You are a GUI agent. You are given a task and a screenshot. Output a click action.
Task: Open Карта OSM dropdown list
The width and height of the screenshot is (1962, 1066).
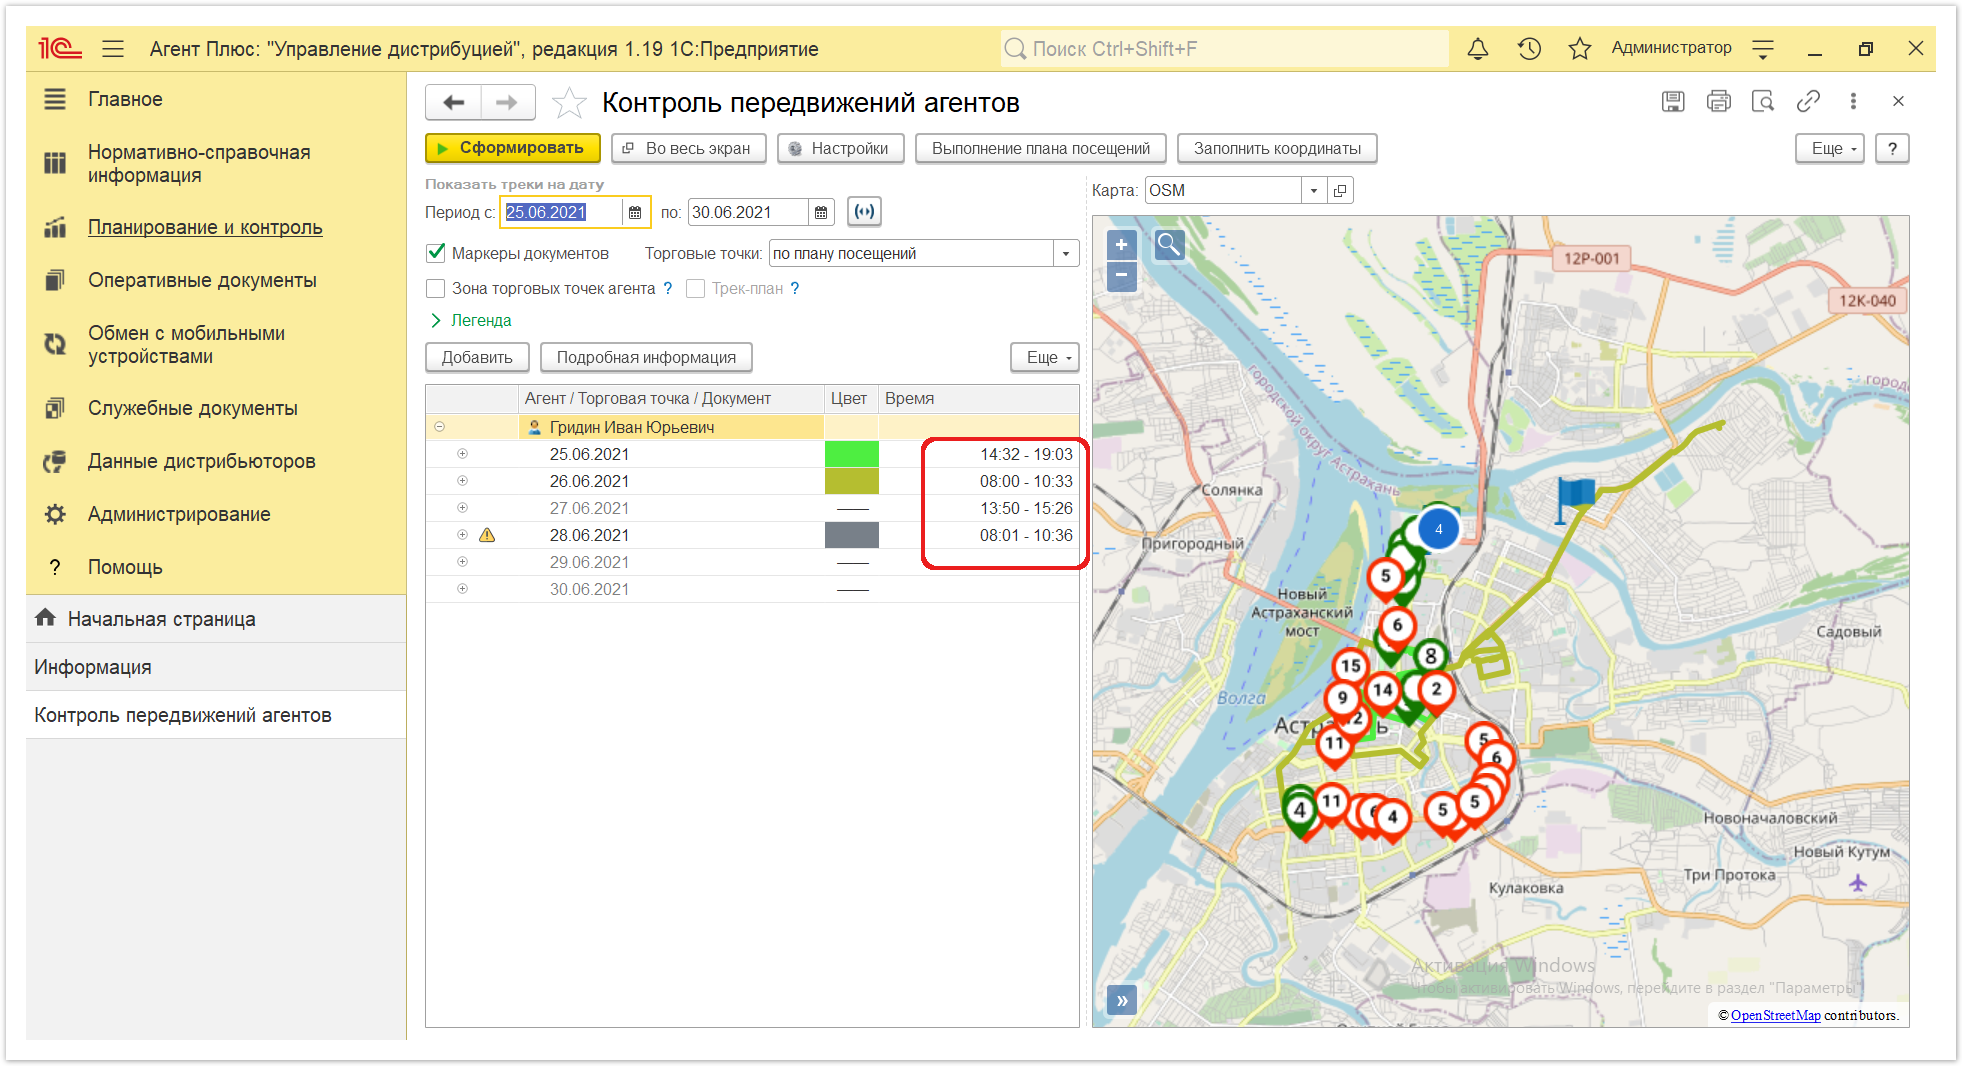click(1314, 190)
